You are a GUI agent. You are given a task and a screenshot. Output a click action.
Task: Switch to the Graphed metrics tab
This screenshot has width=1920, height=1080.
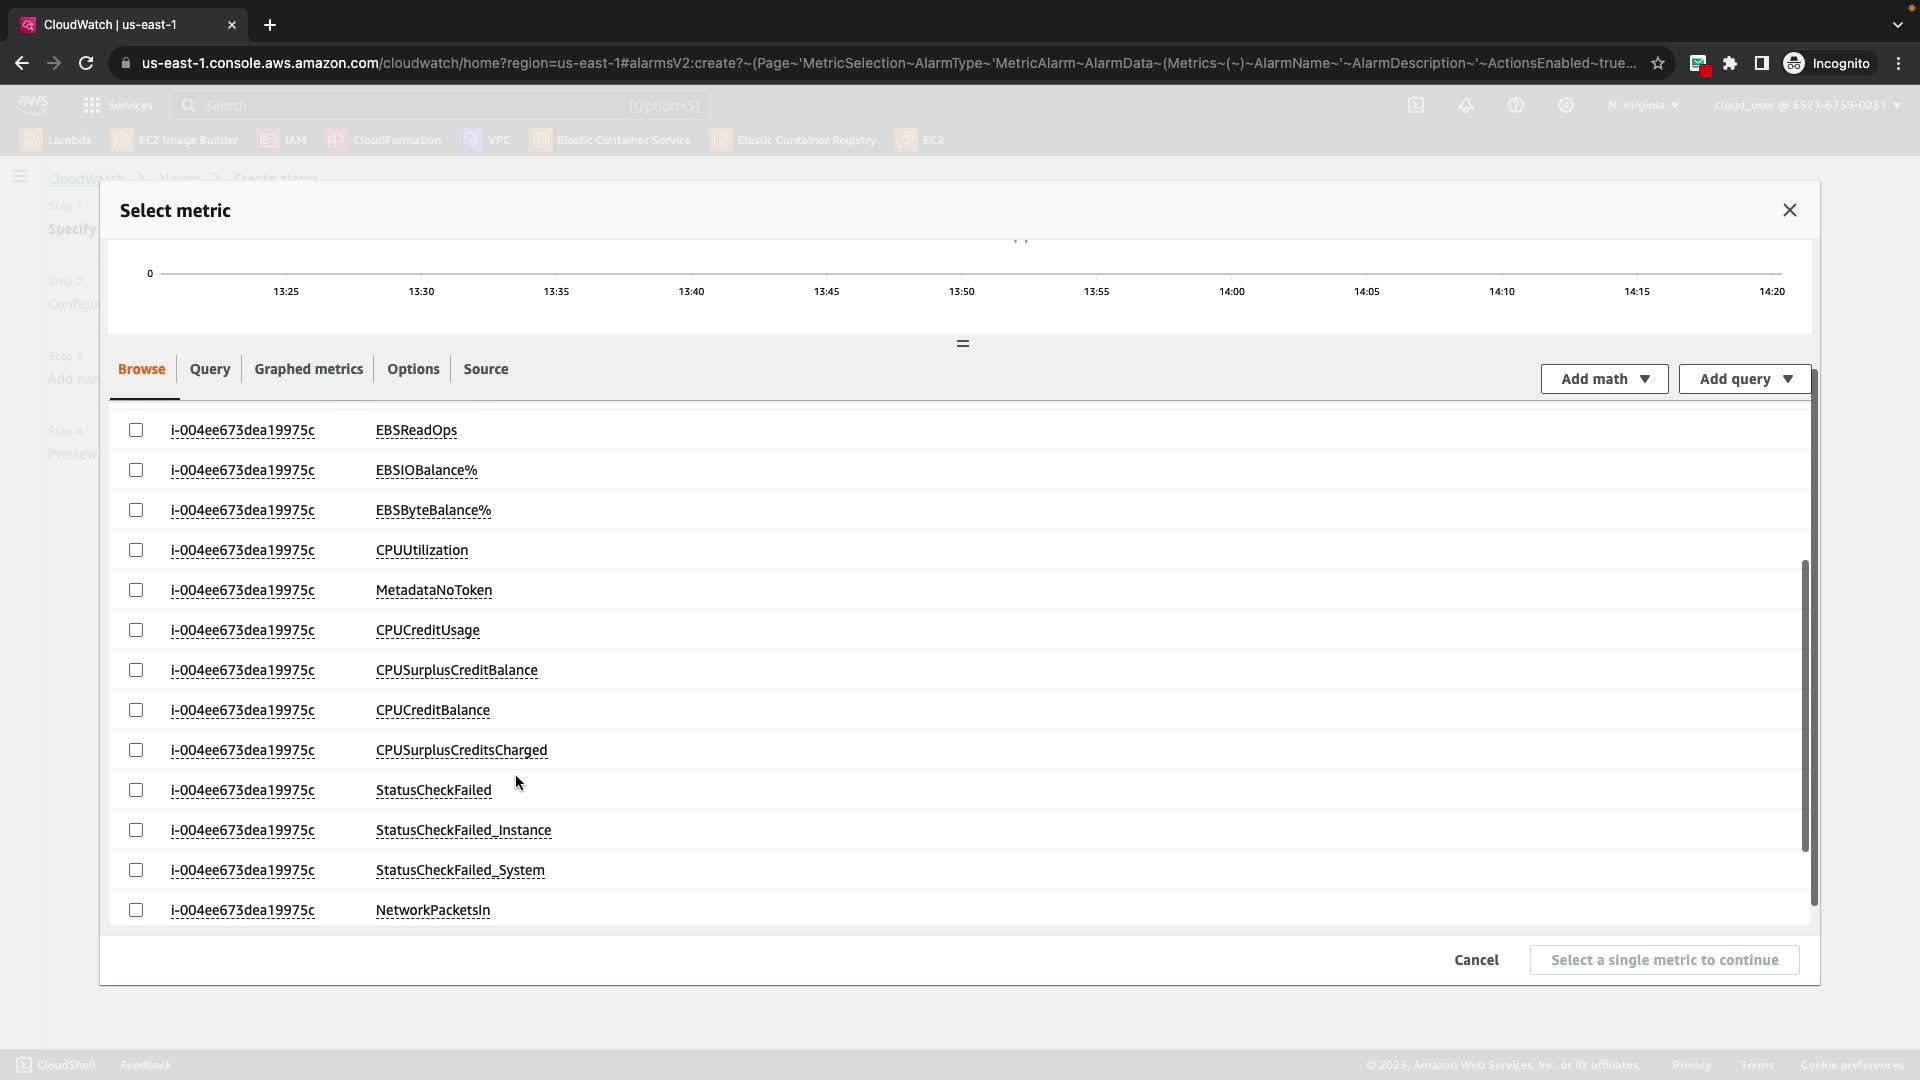pos(308,369)
